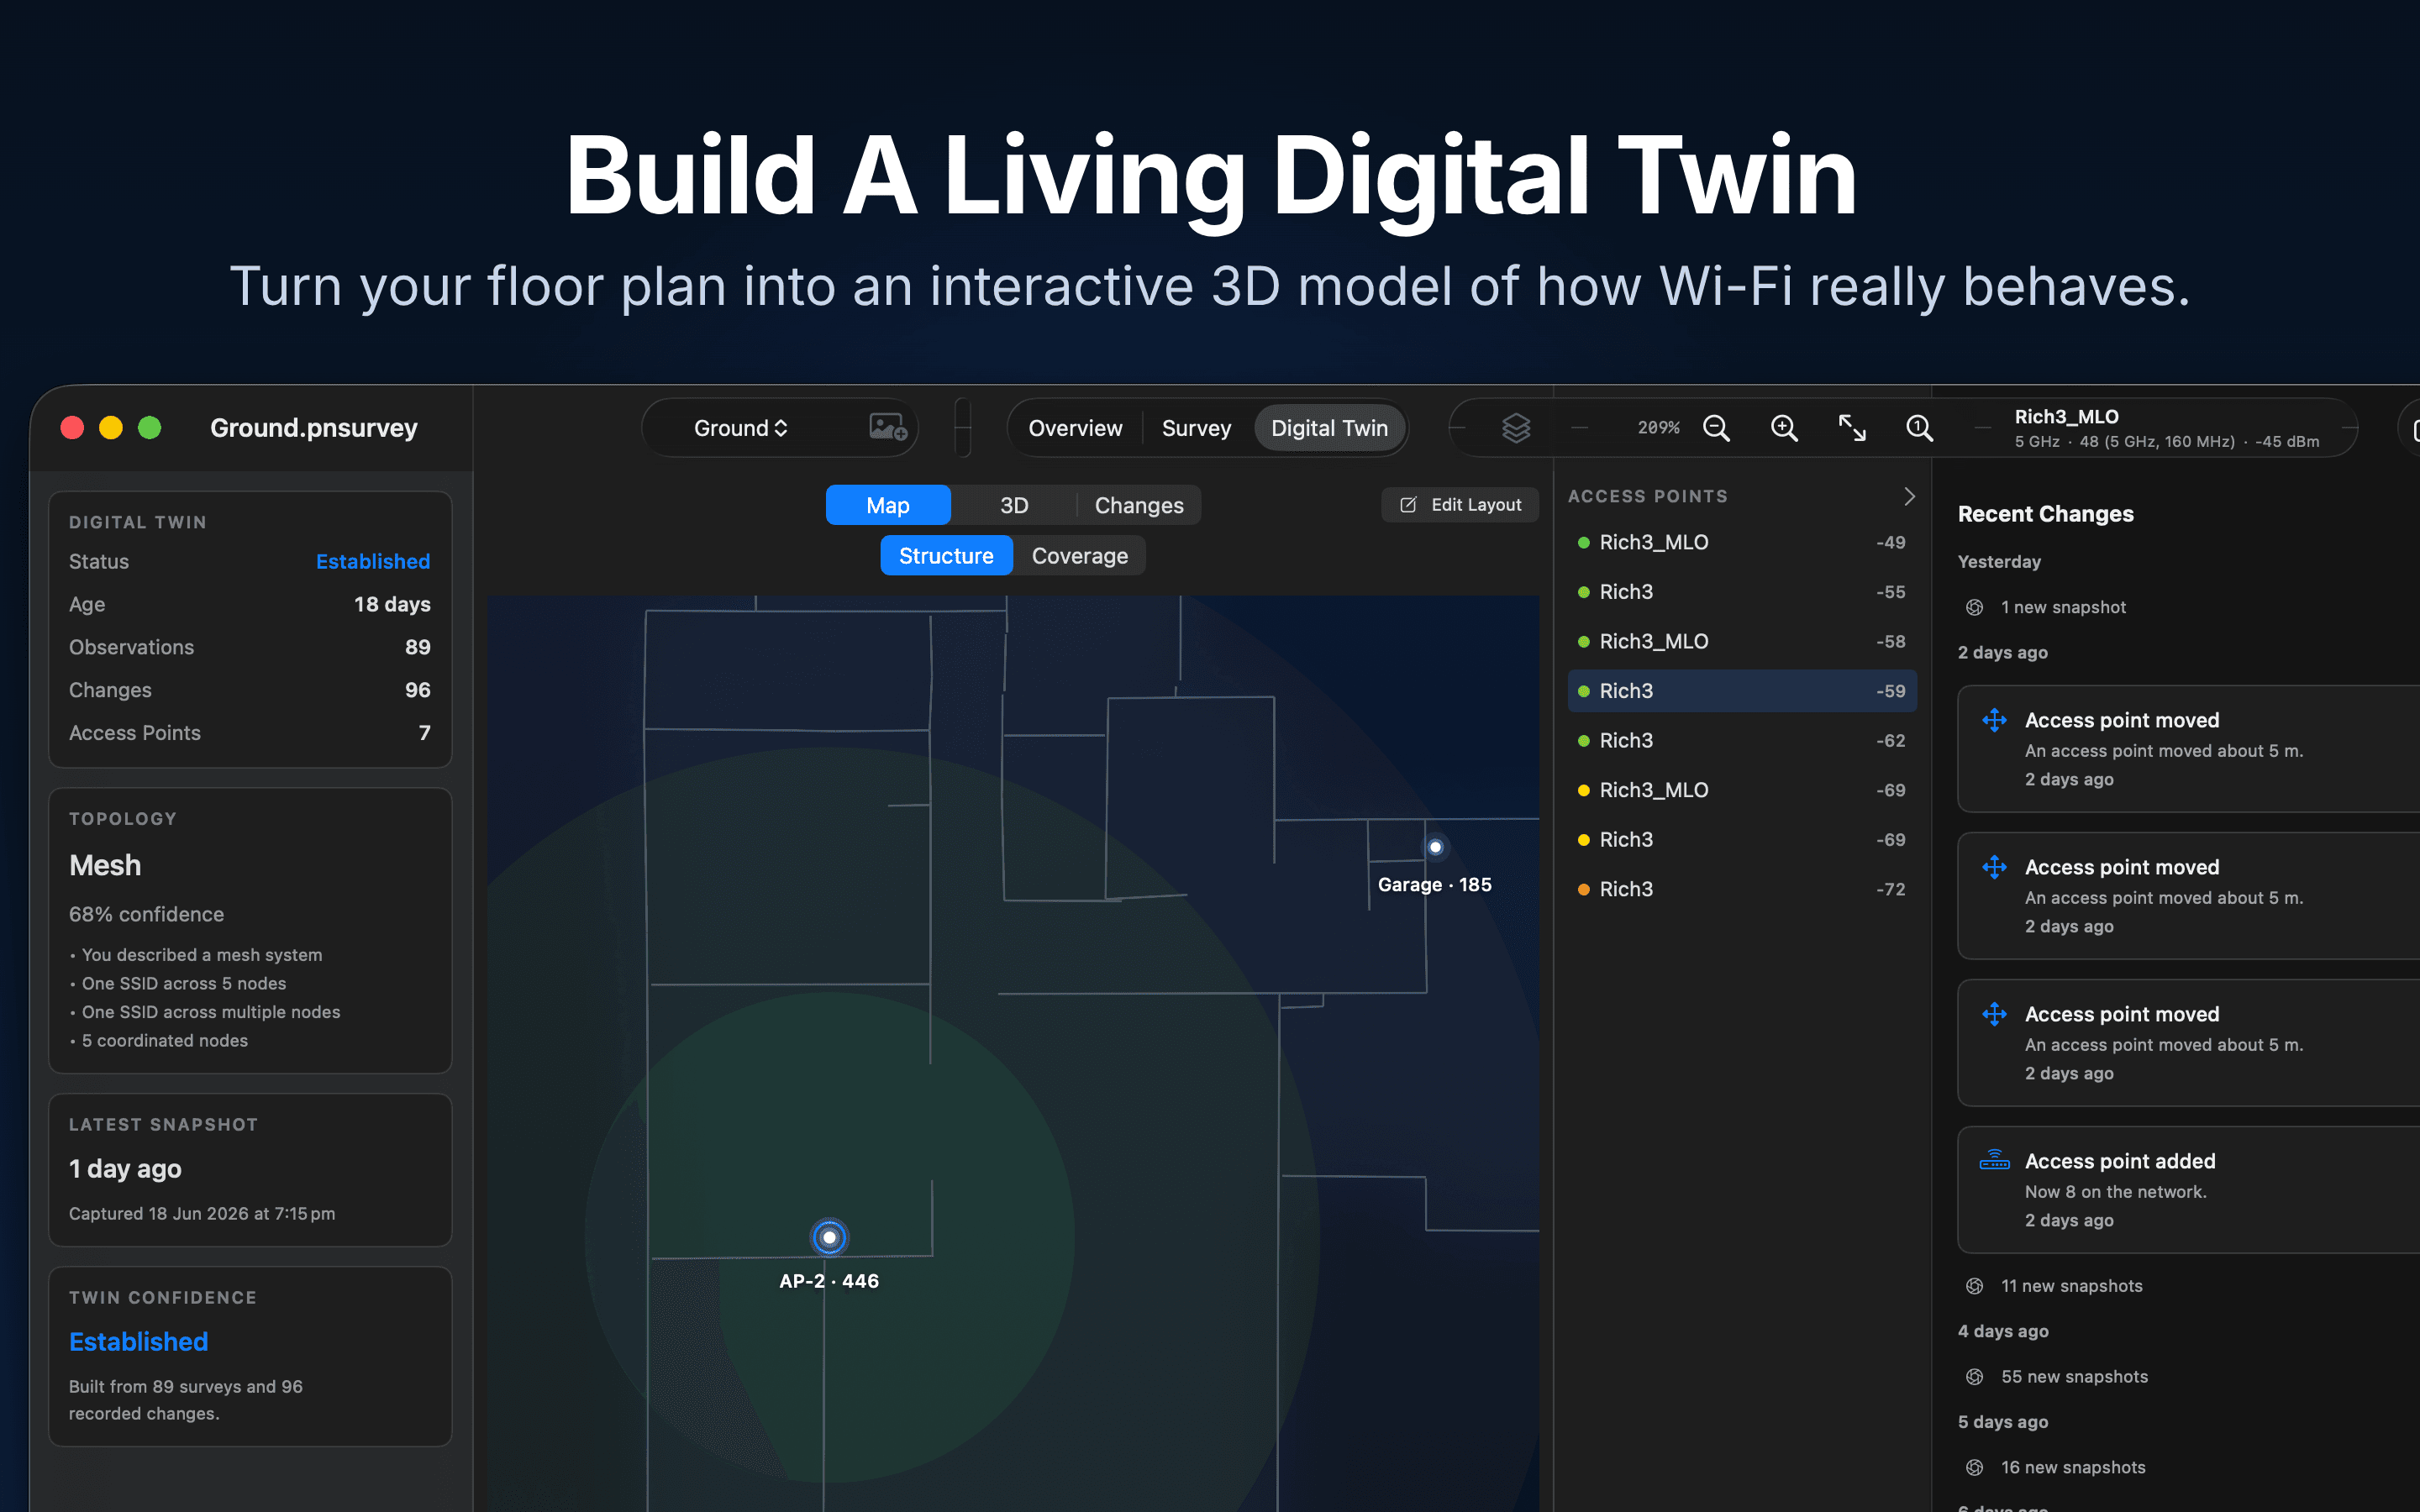Click the Garage · 185 map label
Screen dimensions: 2420x1512
coord(1434,885)
